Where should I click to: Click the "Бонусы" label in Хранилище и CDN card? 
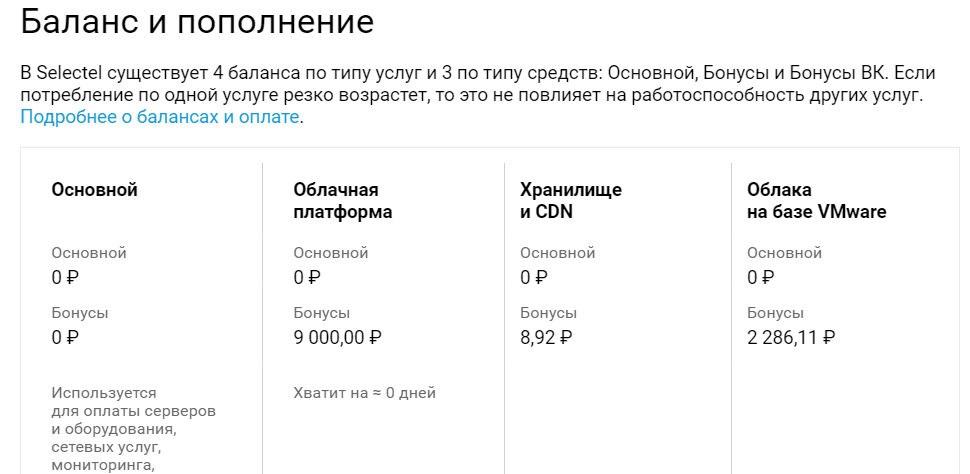tap(549, 313)
